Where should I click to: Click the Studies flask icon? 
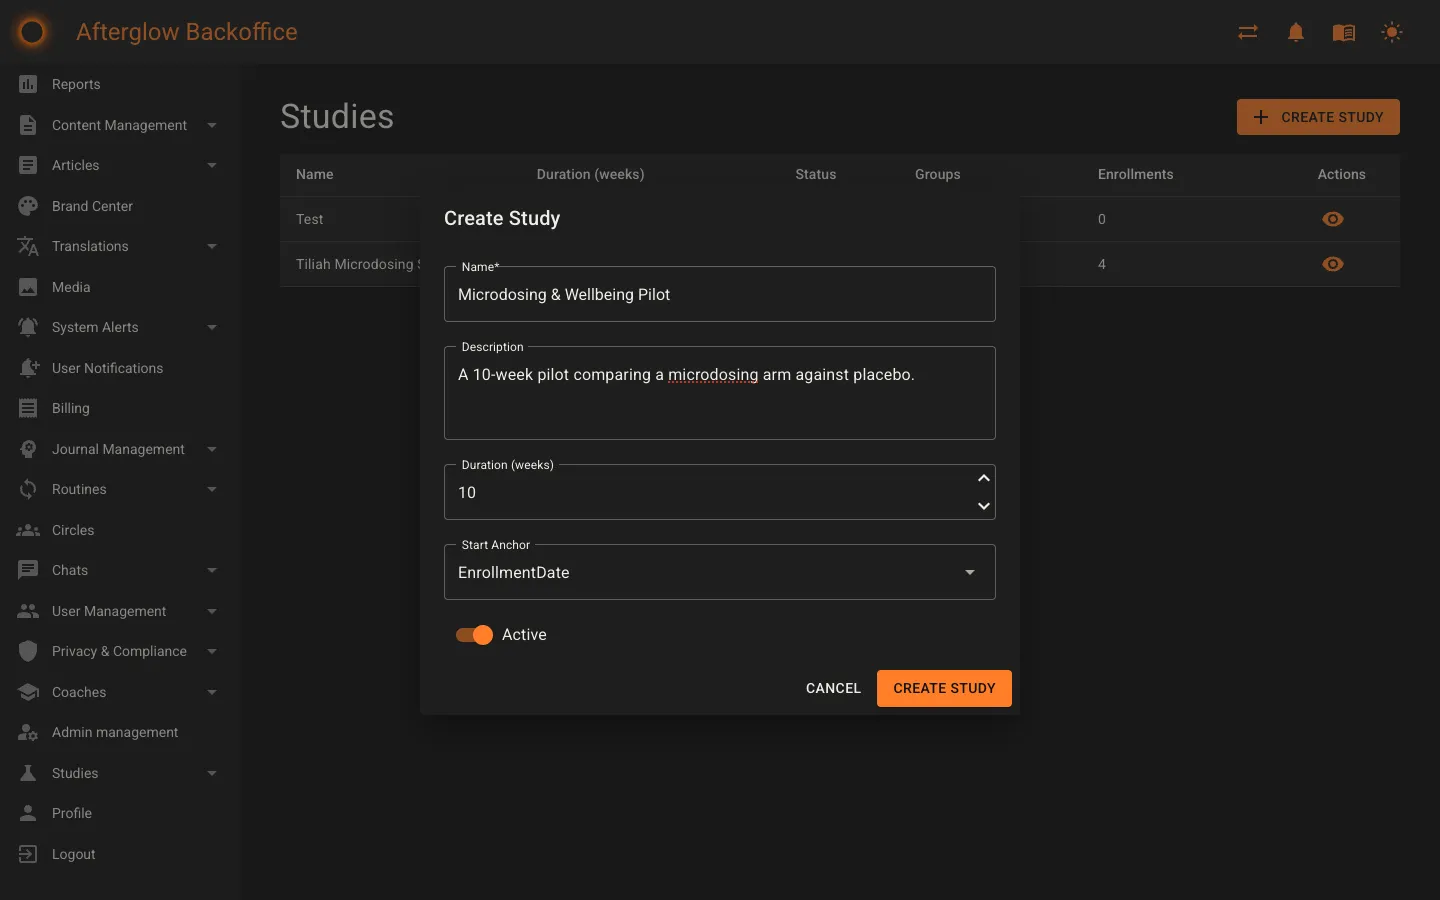28,773
